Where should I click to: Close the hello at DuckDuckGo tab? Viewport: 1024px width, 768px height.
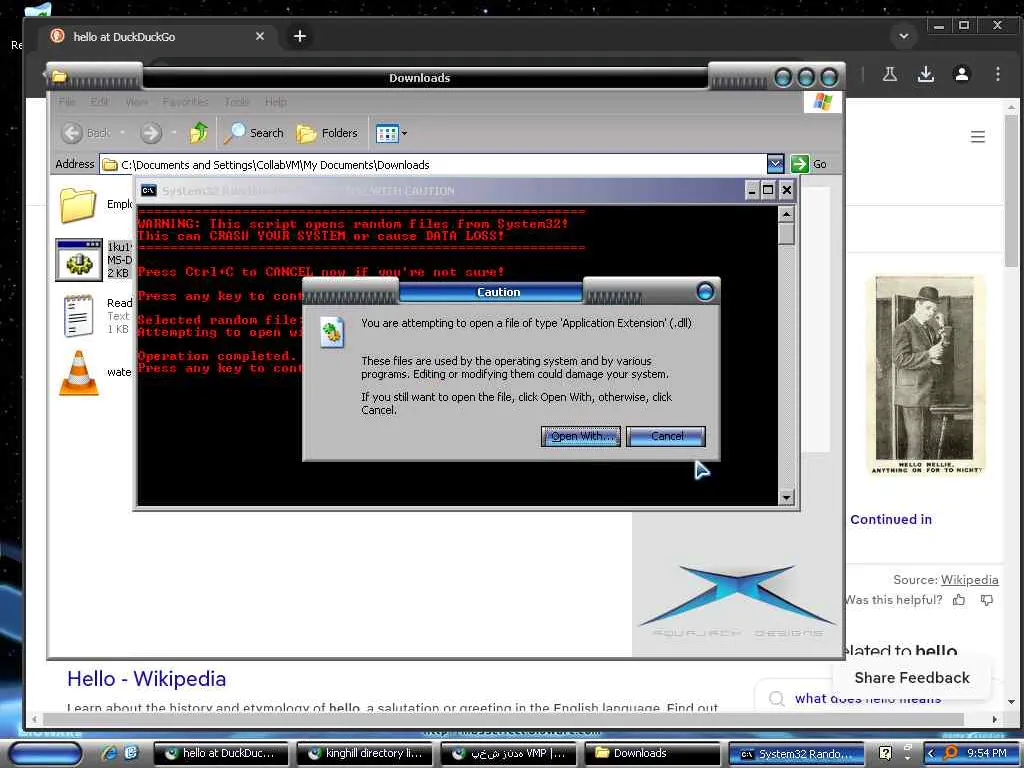260,36
